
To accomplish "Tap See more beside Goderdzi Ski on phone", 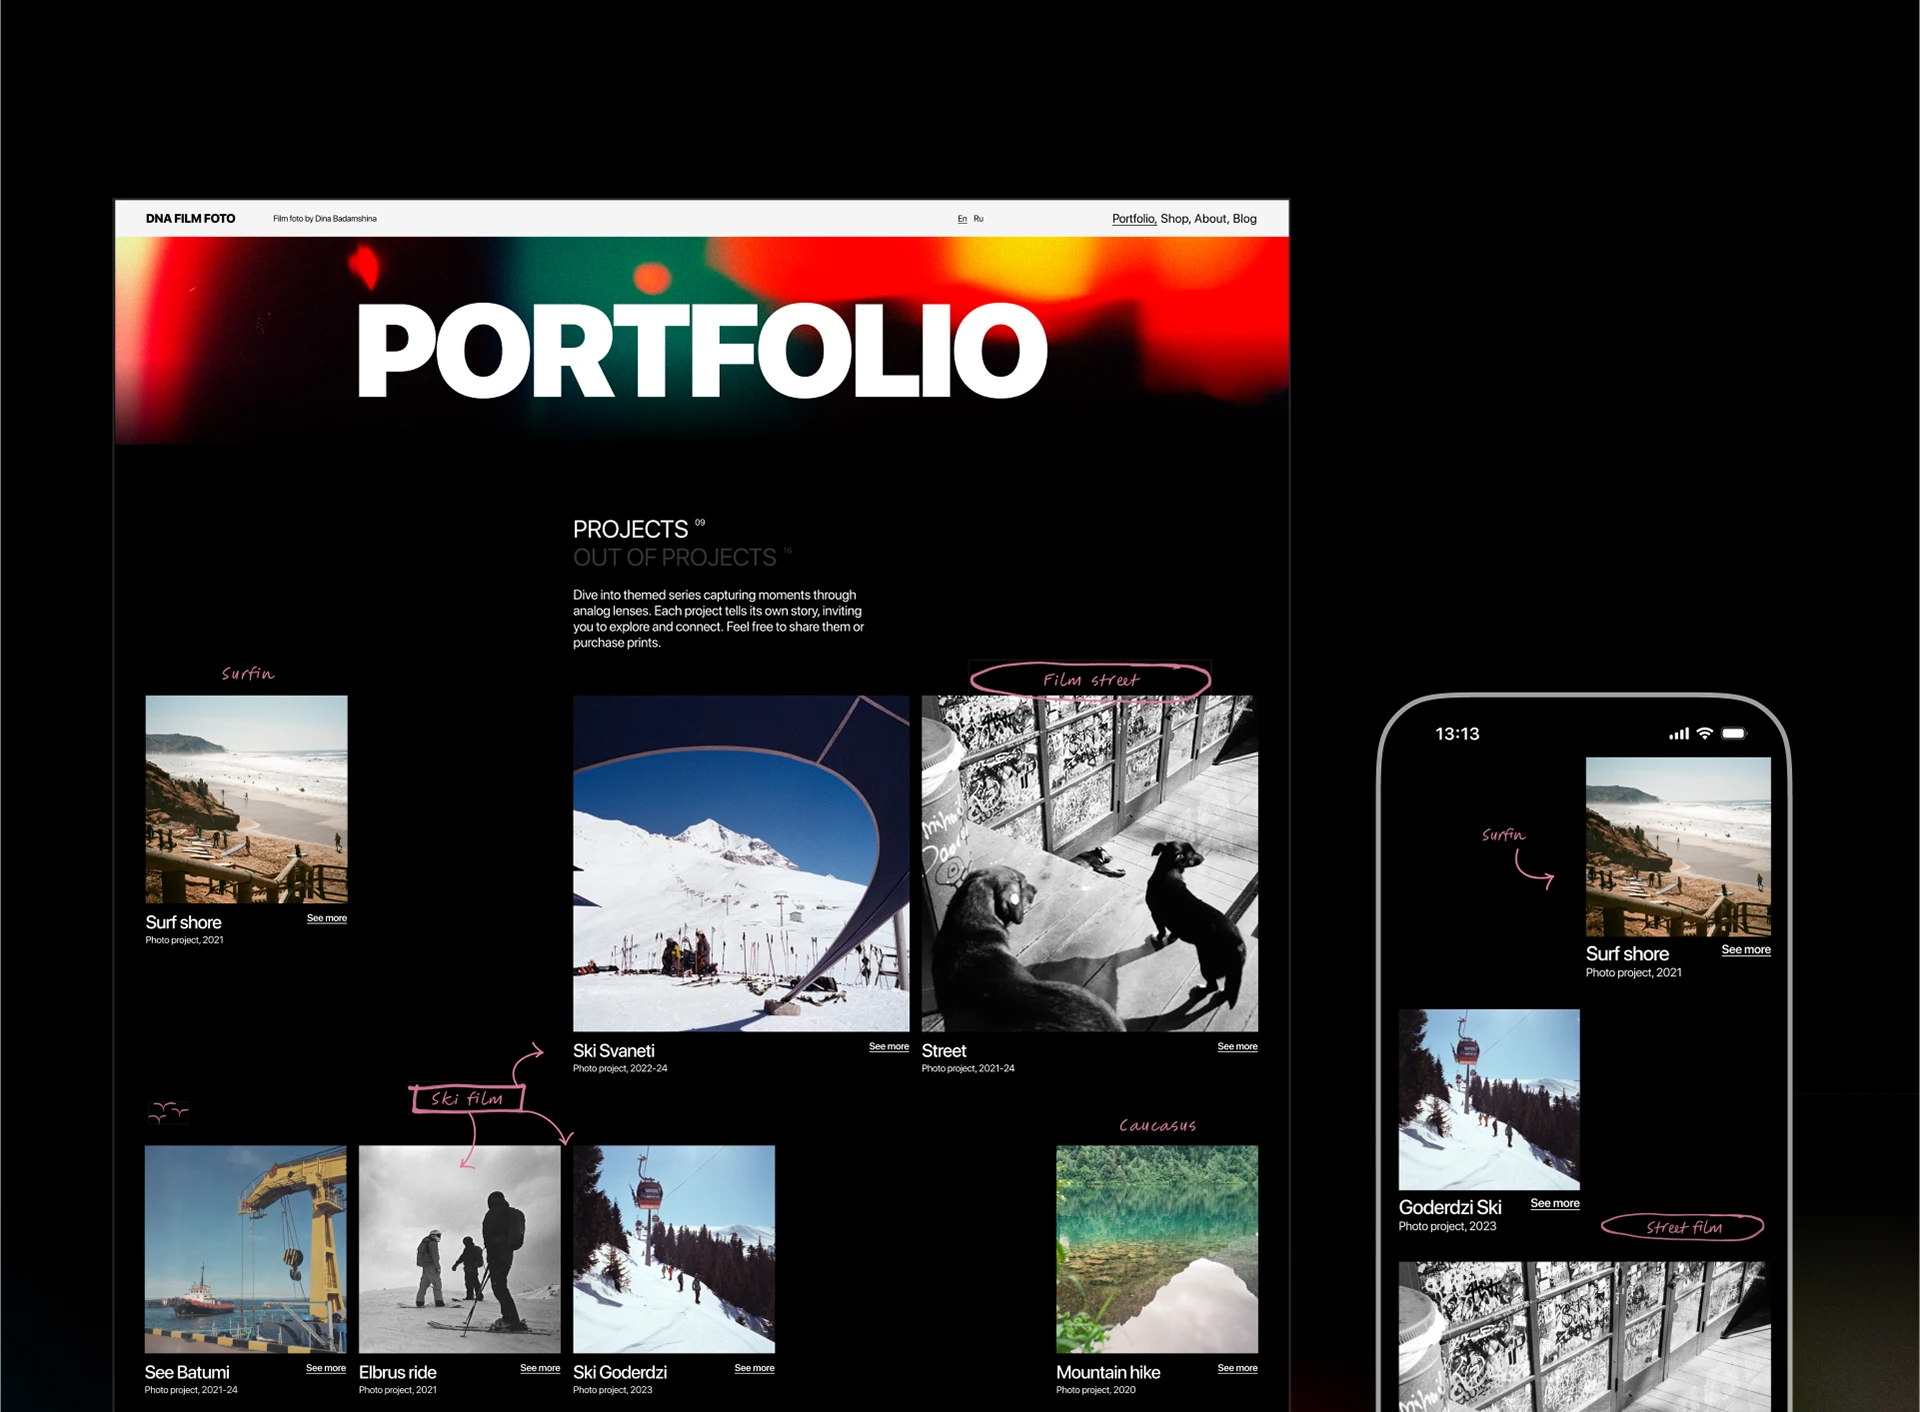I will [x=1554, y=1203].
